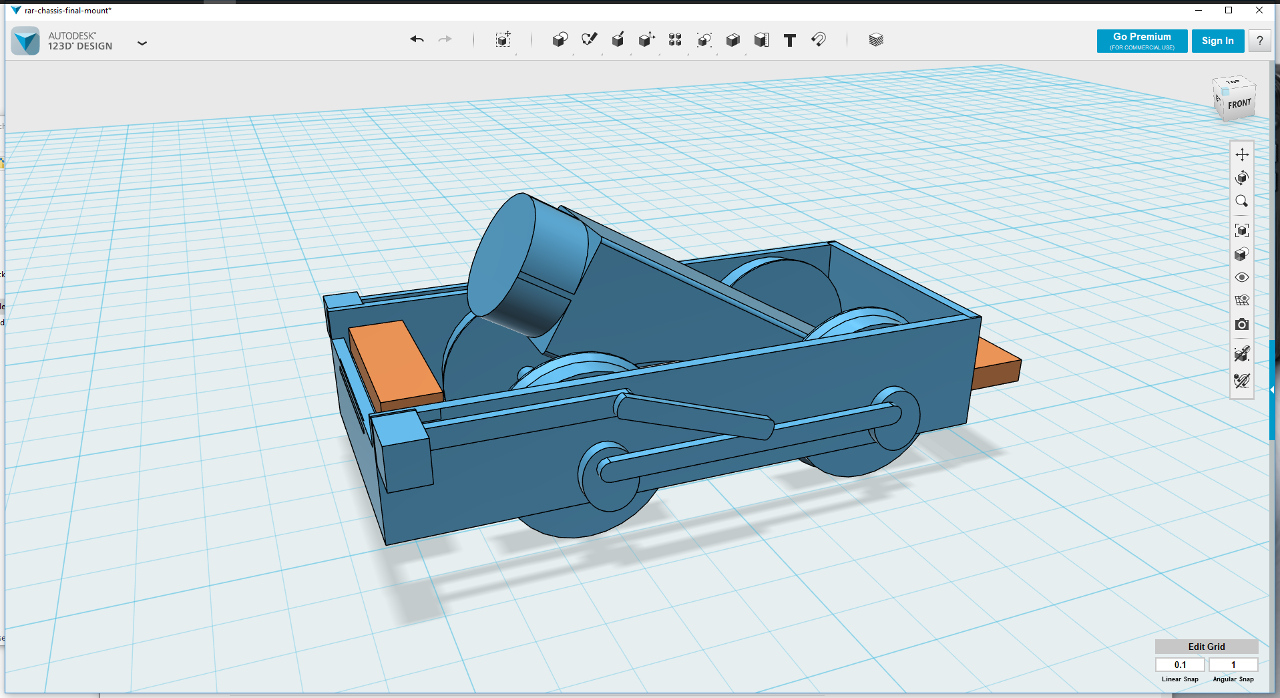Open the Modify tool

pyautogui.click(x=647, y=40)
